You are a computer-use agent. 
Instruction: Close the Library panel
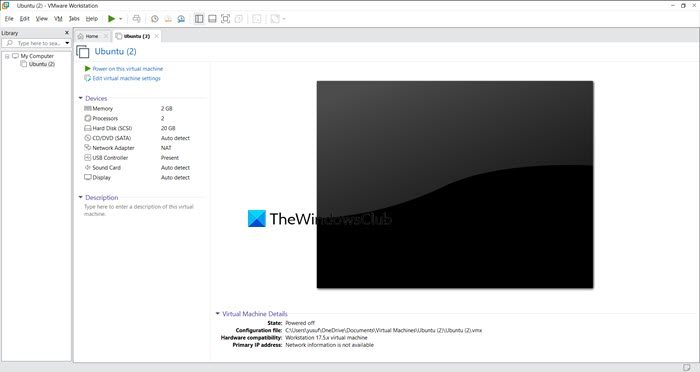(67, 33)
